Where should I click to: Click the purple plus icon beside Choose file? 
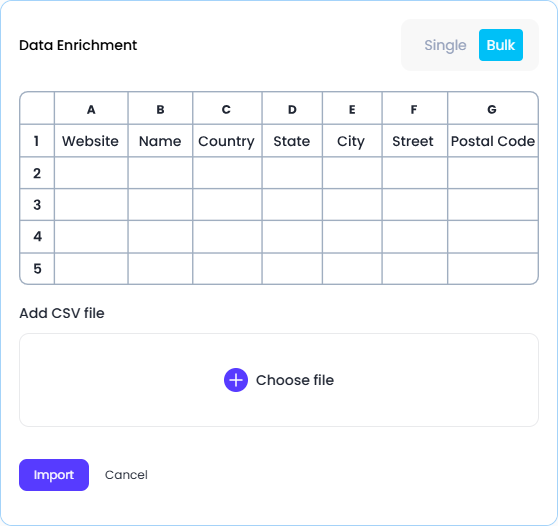tap(236, 380)
